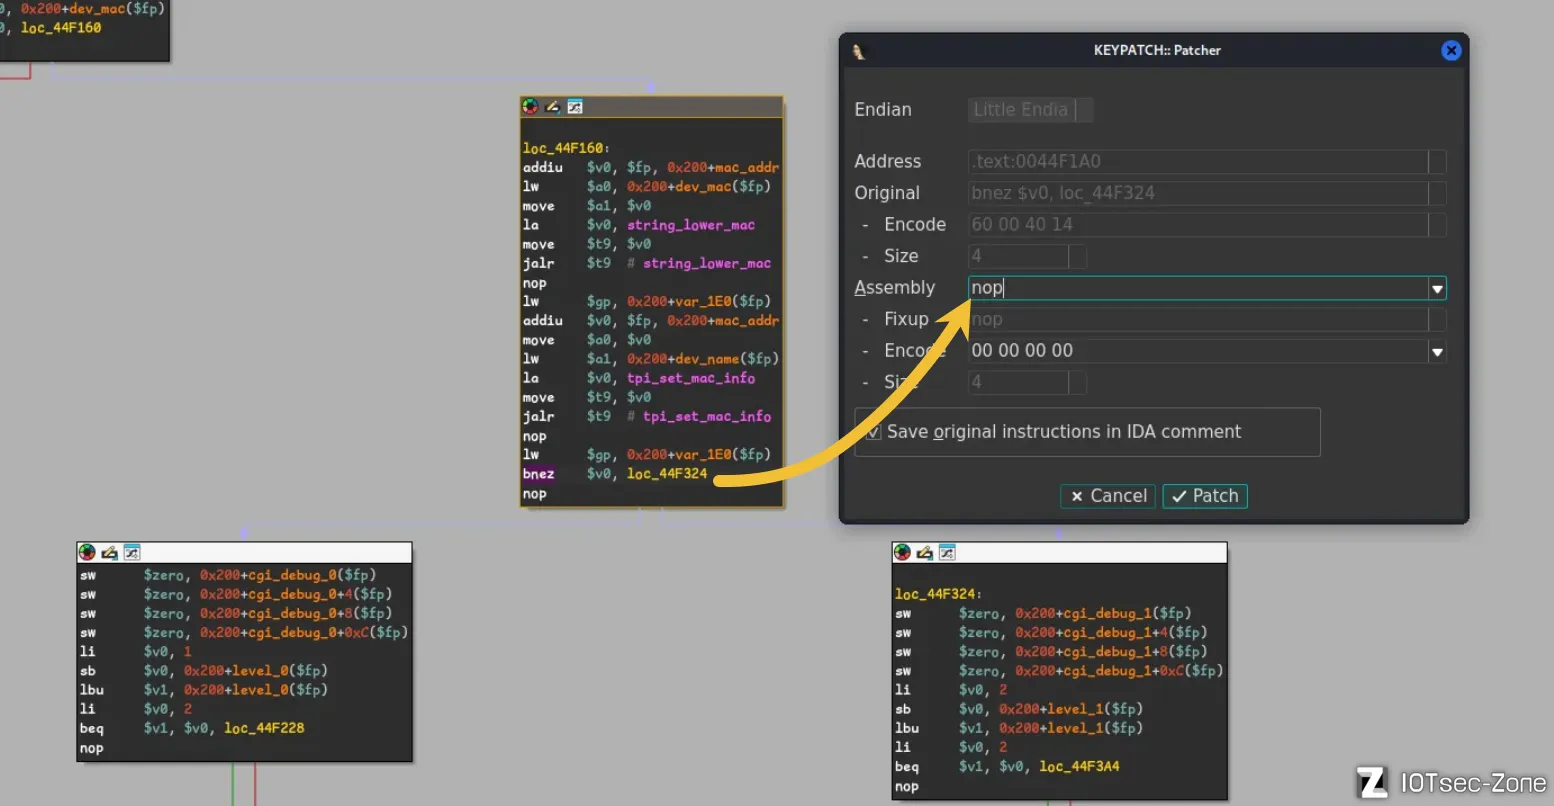The image size is (1554, 806).
Task: Click the Patch button
Action: (1205, 496)
